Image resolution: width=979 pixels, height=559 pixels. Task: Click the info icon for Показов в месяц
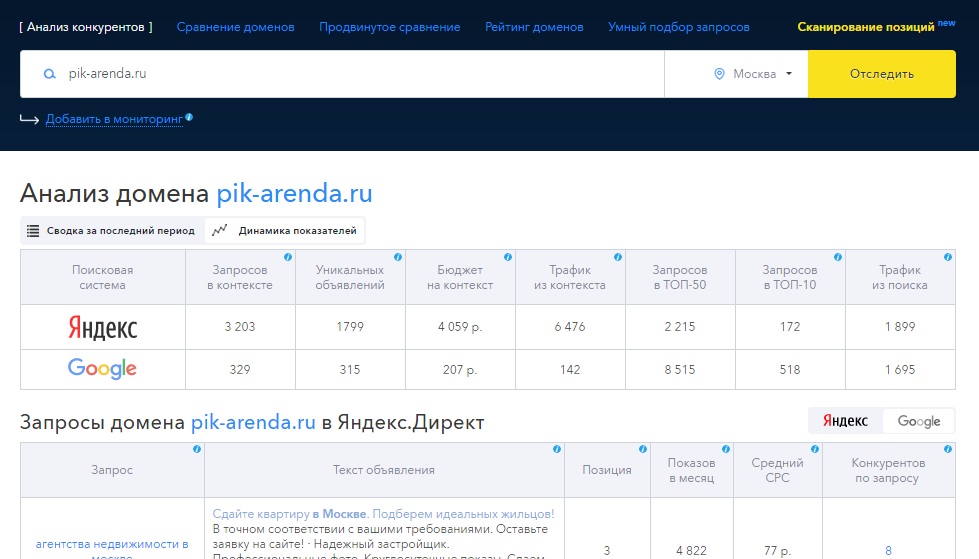[726, 448]
